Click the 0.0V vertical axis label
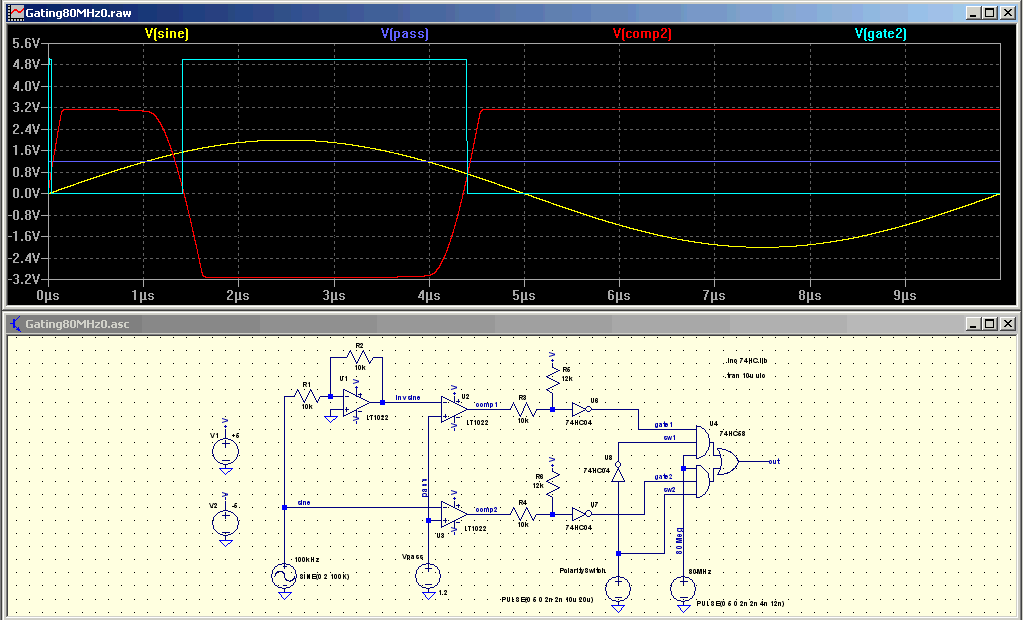Image resolution: width=1024 pixels, height=620 pixels. point(26,193)
